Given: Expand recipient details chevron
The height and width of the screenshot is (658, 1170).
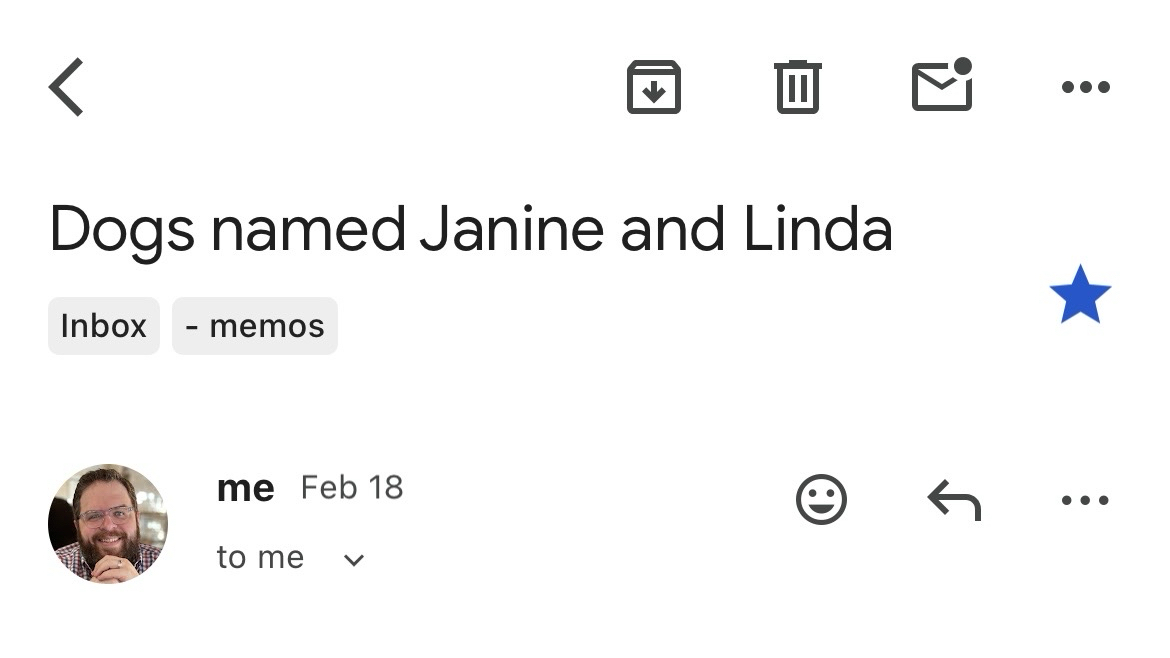Looking at the screenshot, I should (x=353, y=560).
